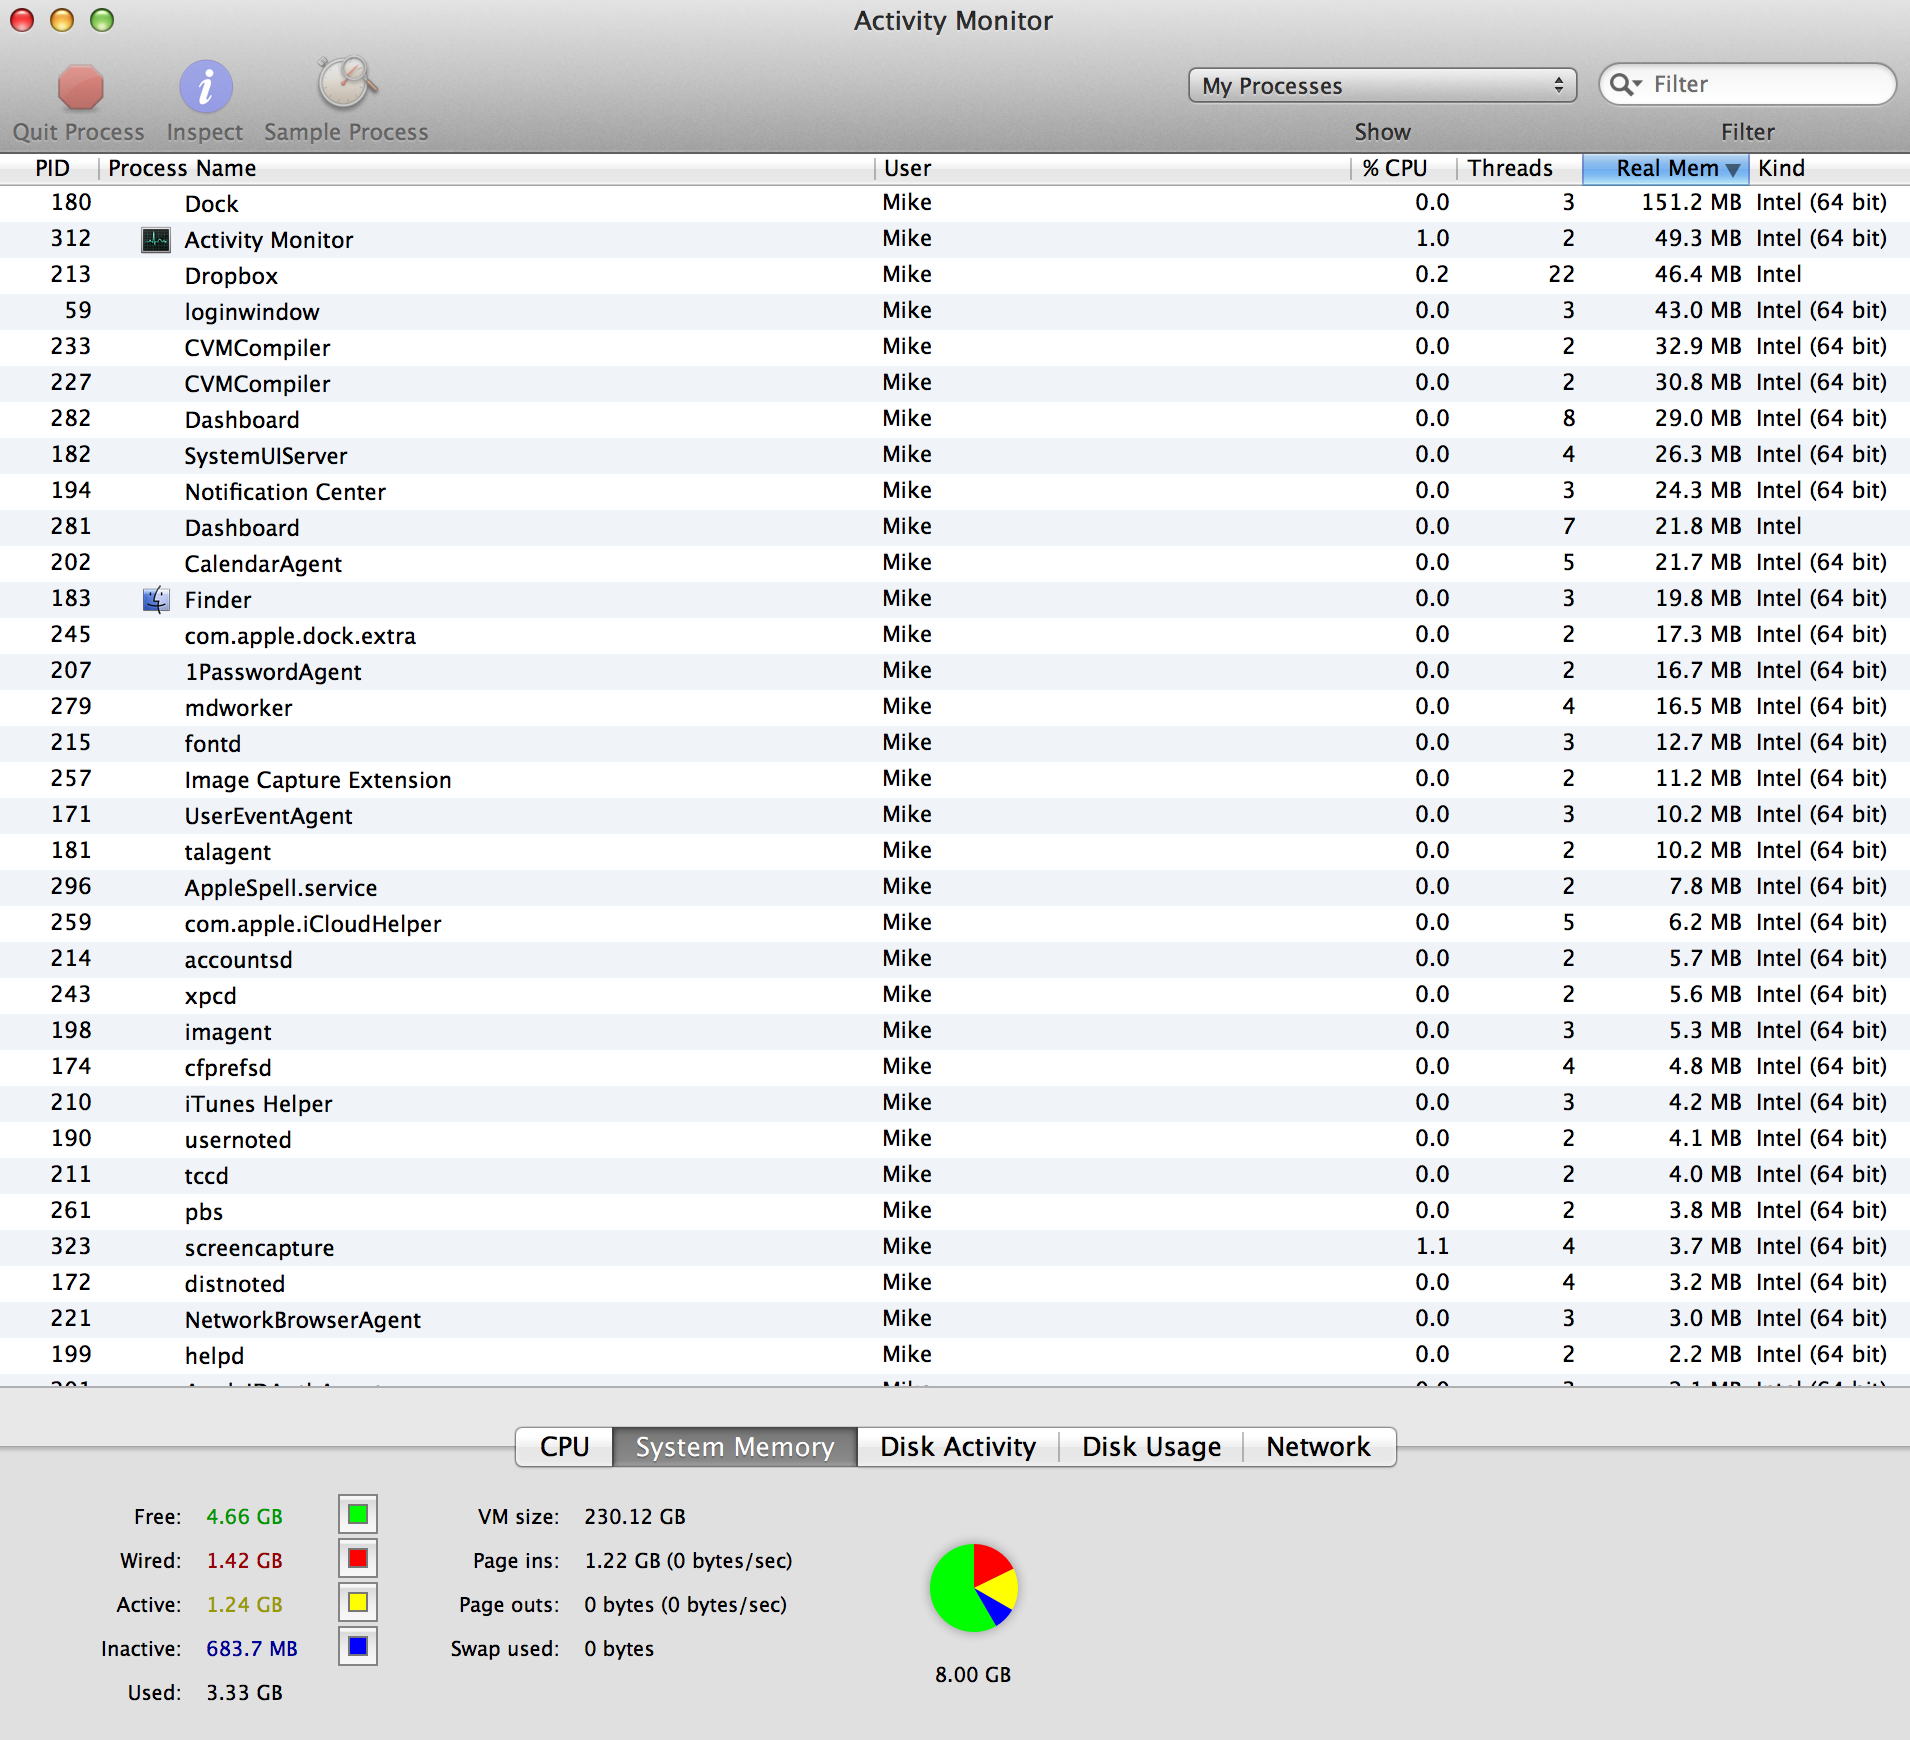Select the tccd process row
Viewport: 1910px width, 1740px height.
click(955, 1176)
